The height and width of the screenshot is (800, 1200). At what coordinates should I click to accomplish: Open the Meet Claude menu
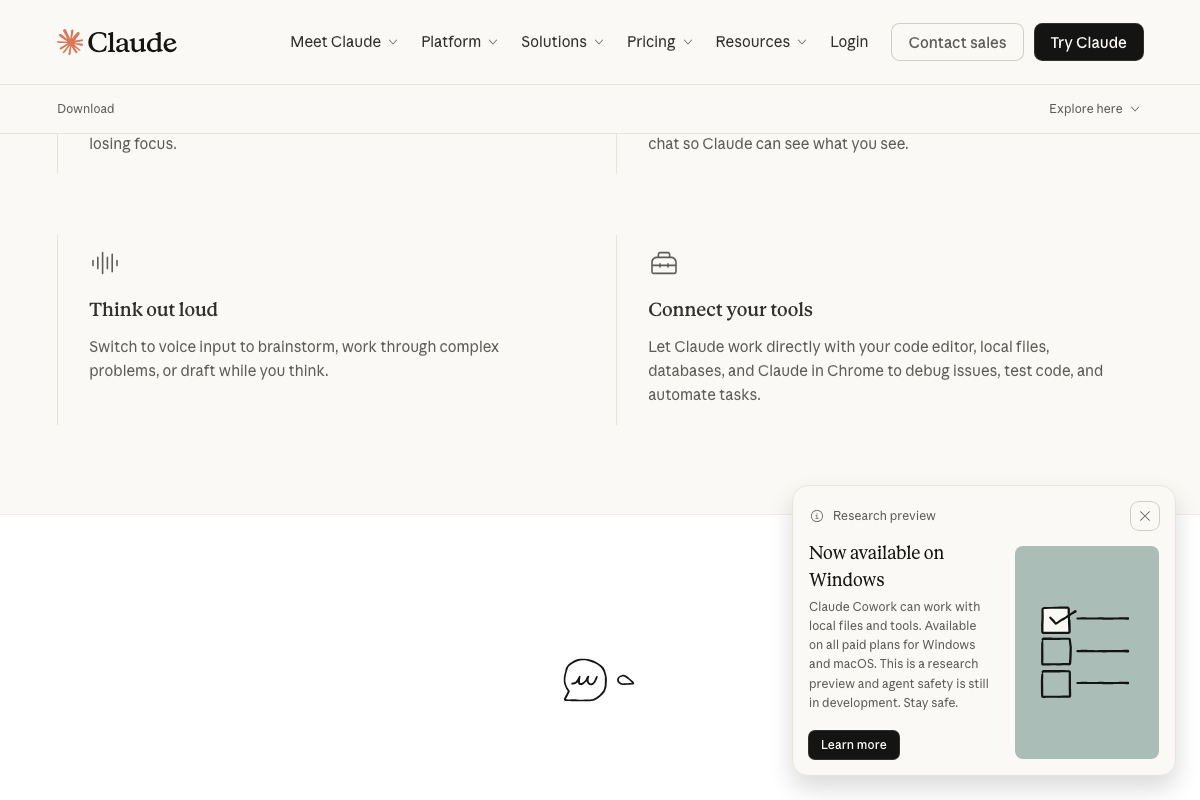tap(344, 42)
